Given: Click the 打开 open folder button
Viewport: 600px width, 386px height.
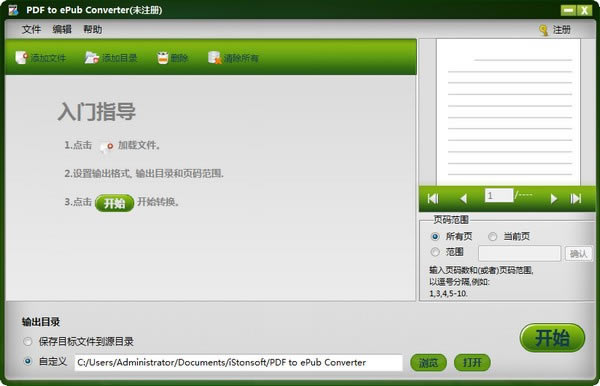Looking at the screenshot, I should pos(472,363).
